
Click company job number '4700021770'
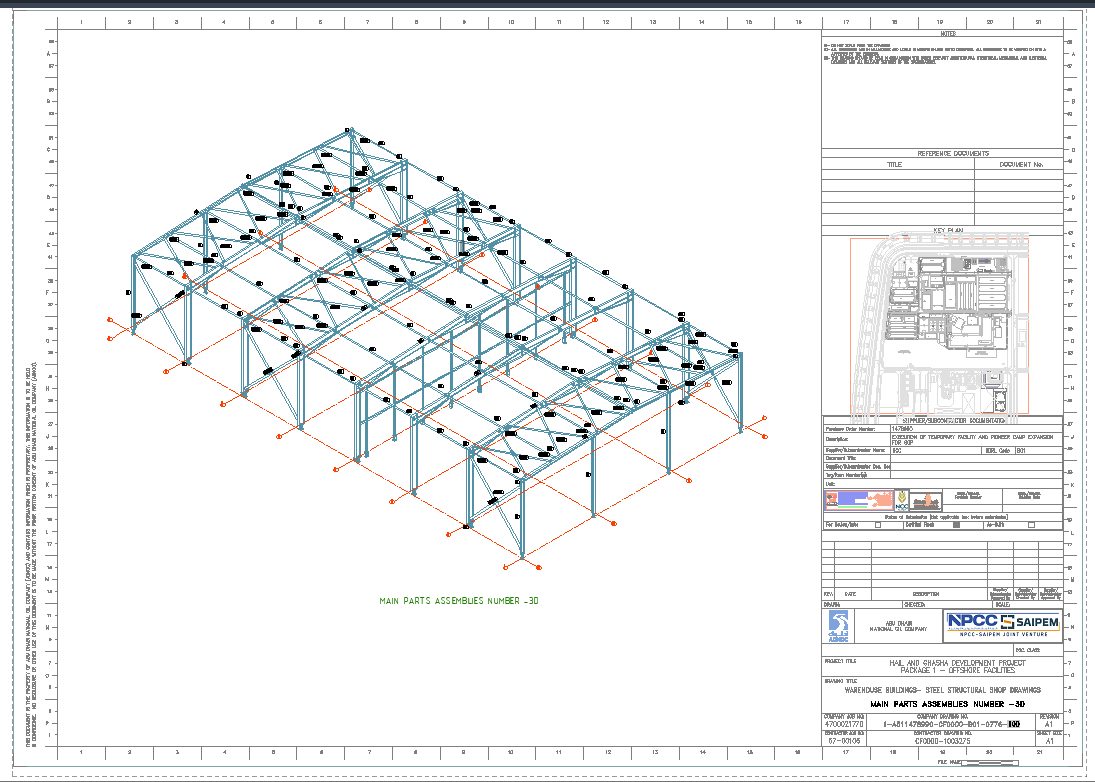pos(844,724)
